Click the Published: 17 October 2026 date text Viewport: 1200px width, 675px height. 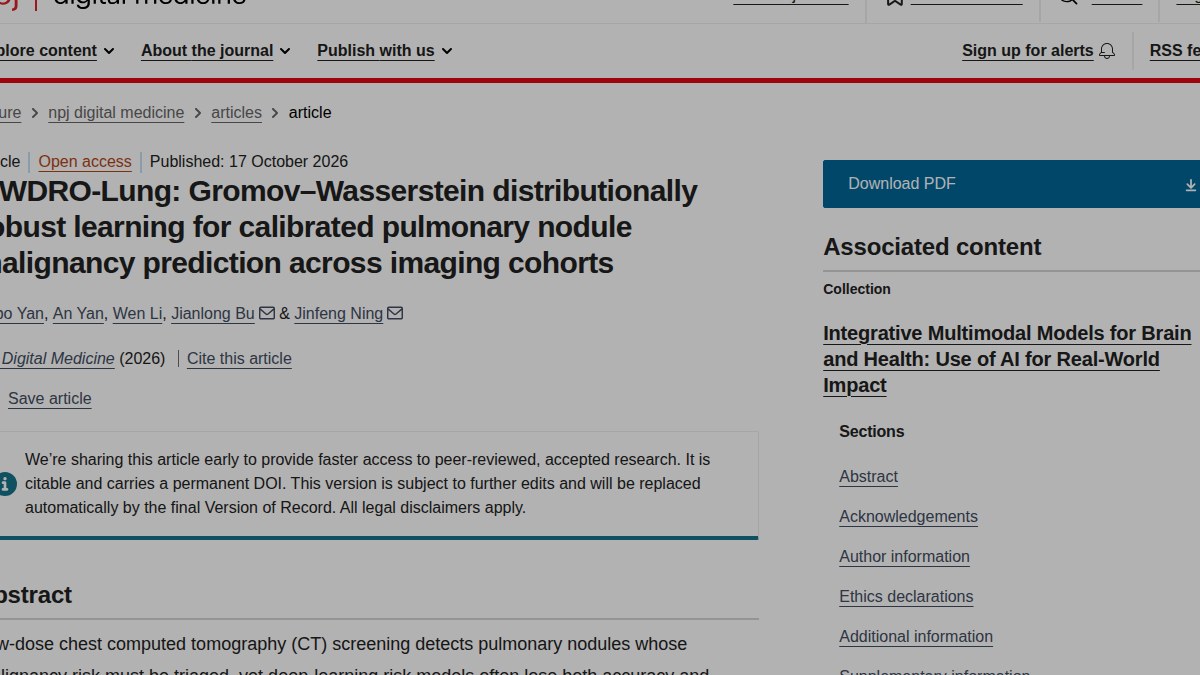pos(249,162)
